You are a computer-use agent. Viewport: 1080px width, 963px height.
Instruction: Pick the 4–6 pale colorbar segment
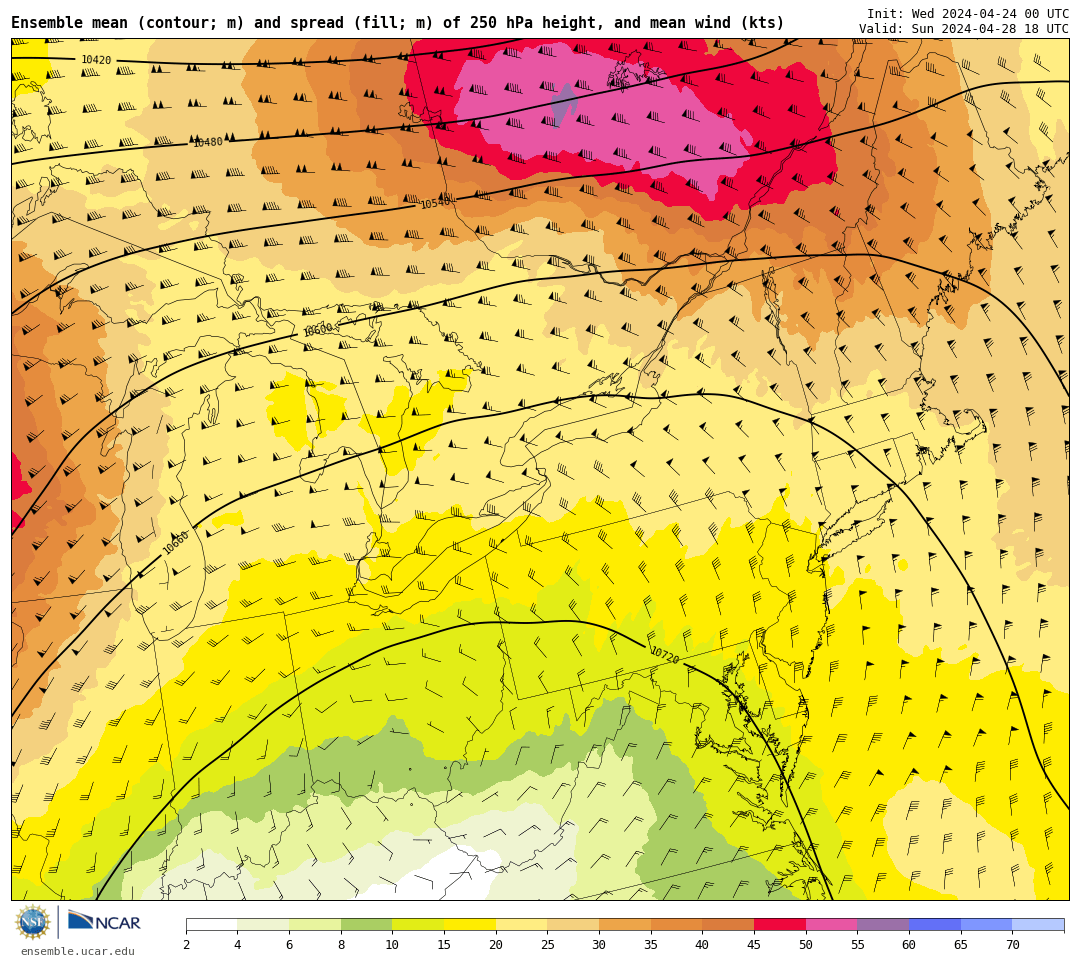[263, 925]
